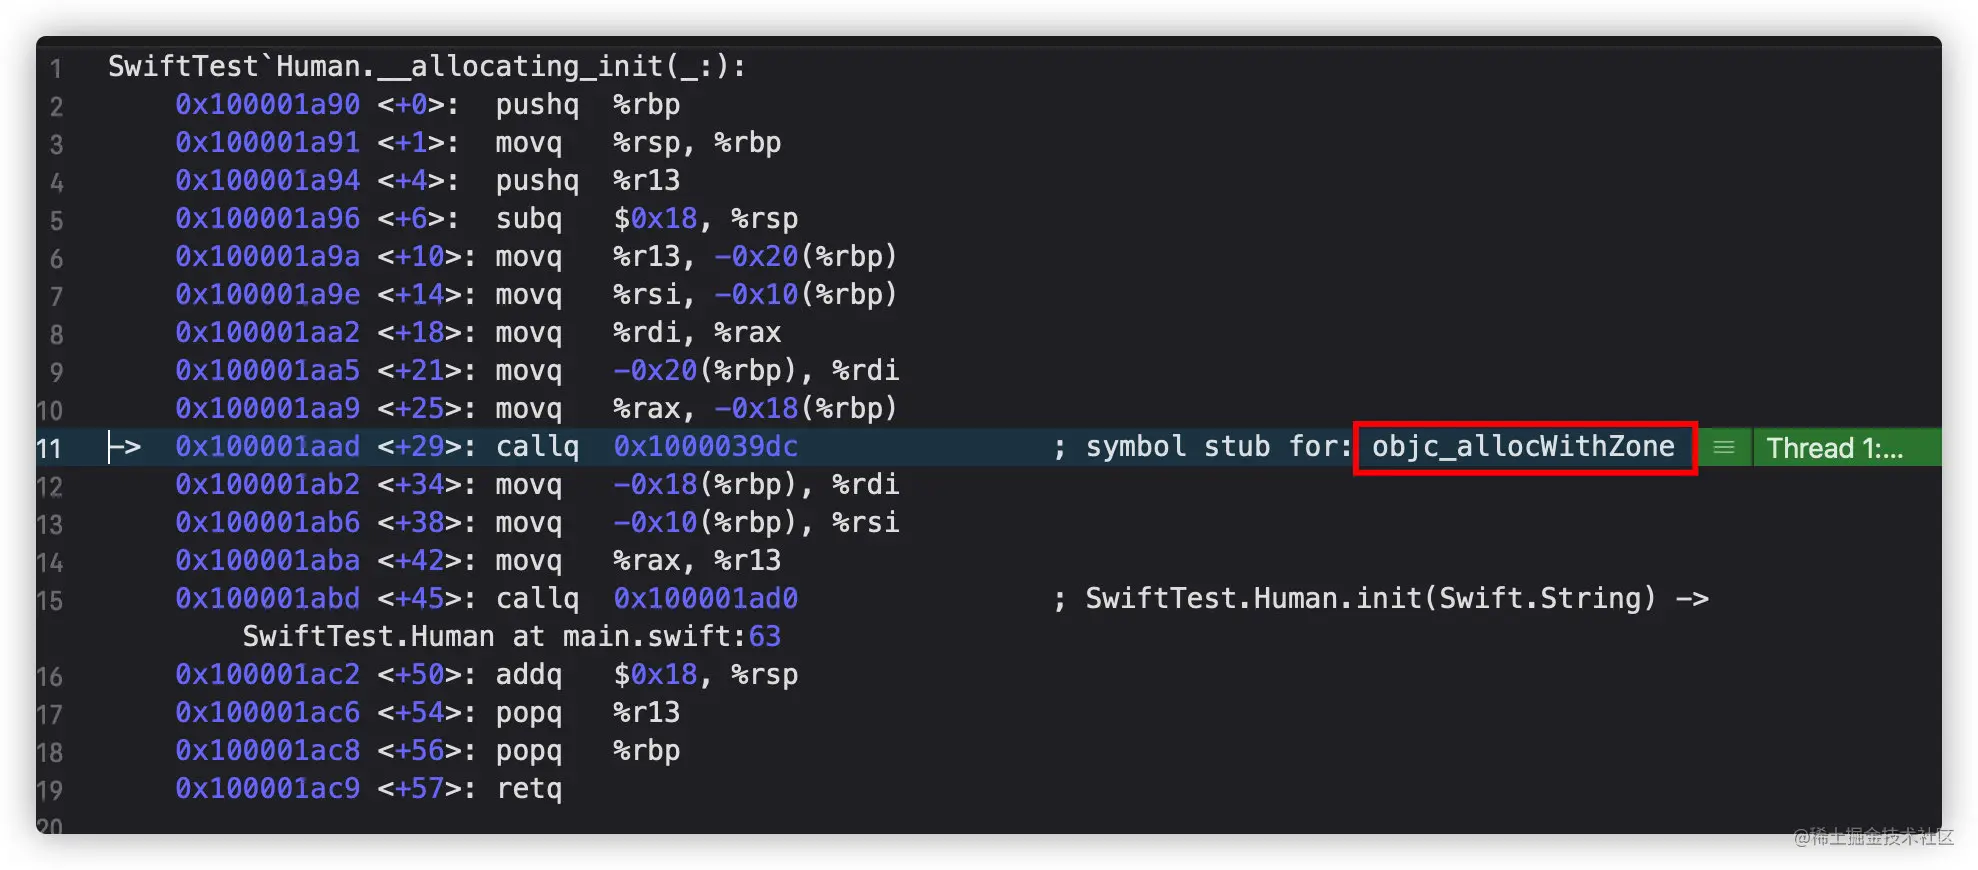Image resolution: width=1978 pixels, height=870 pixels.
Task: Click the address 0x100001a90
Action: coord(267,105)
